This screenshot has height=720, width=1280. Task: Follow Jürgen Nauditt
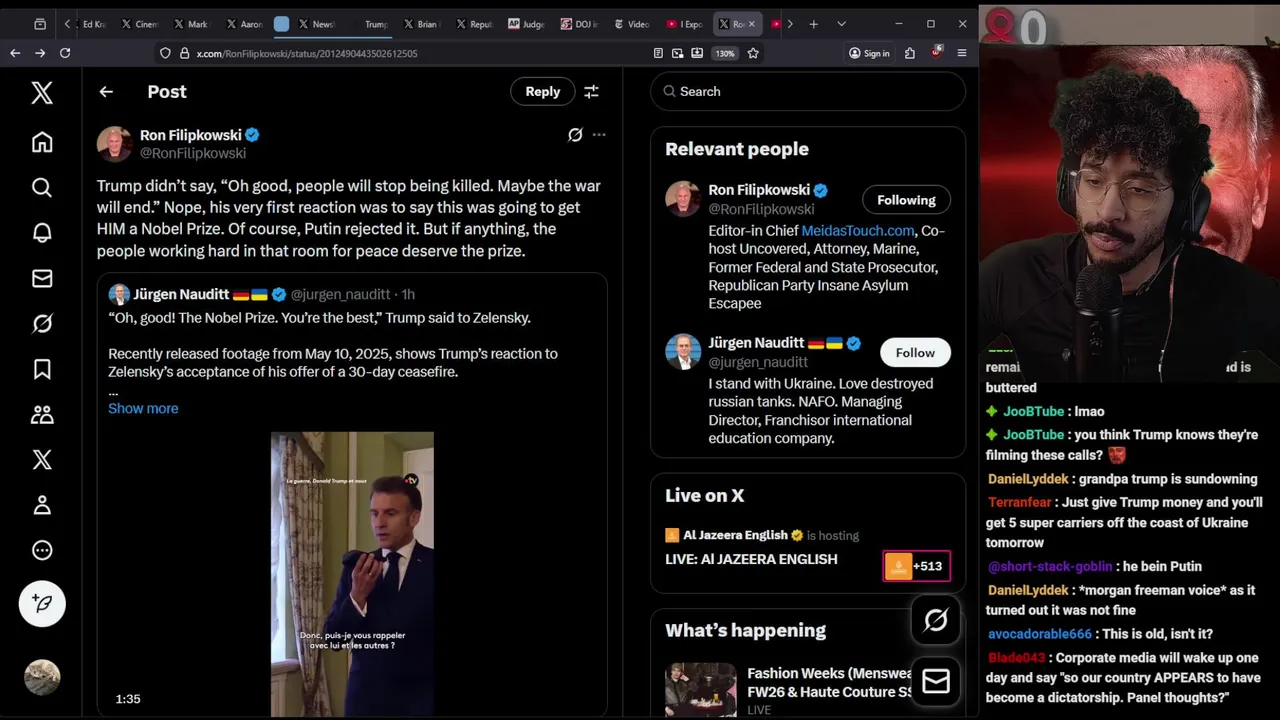(915, 353)
